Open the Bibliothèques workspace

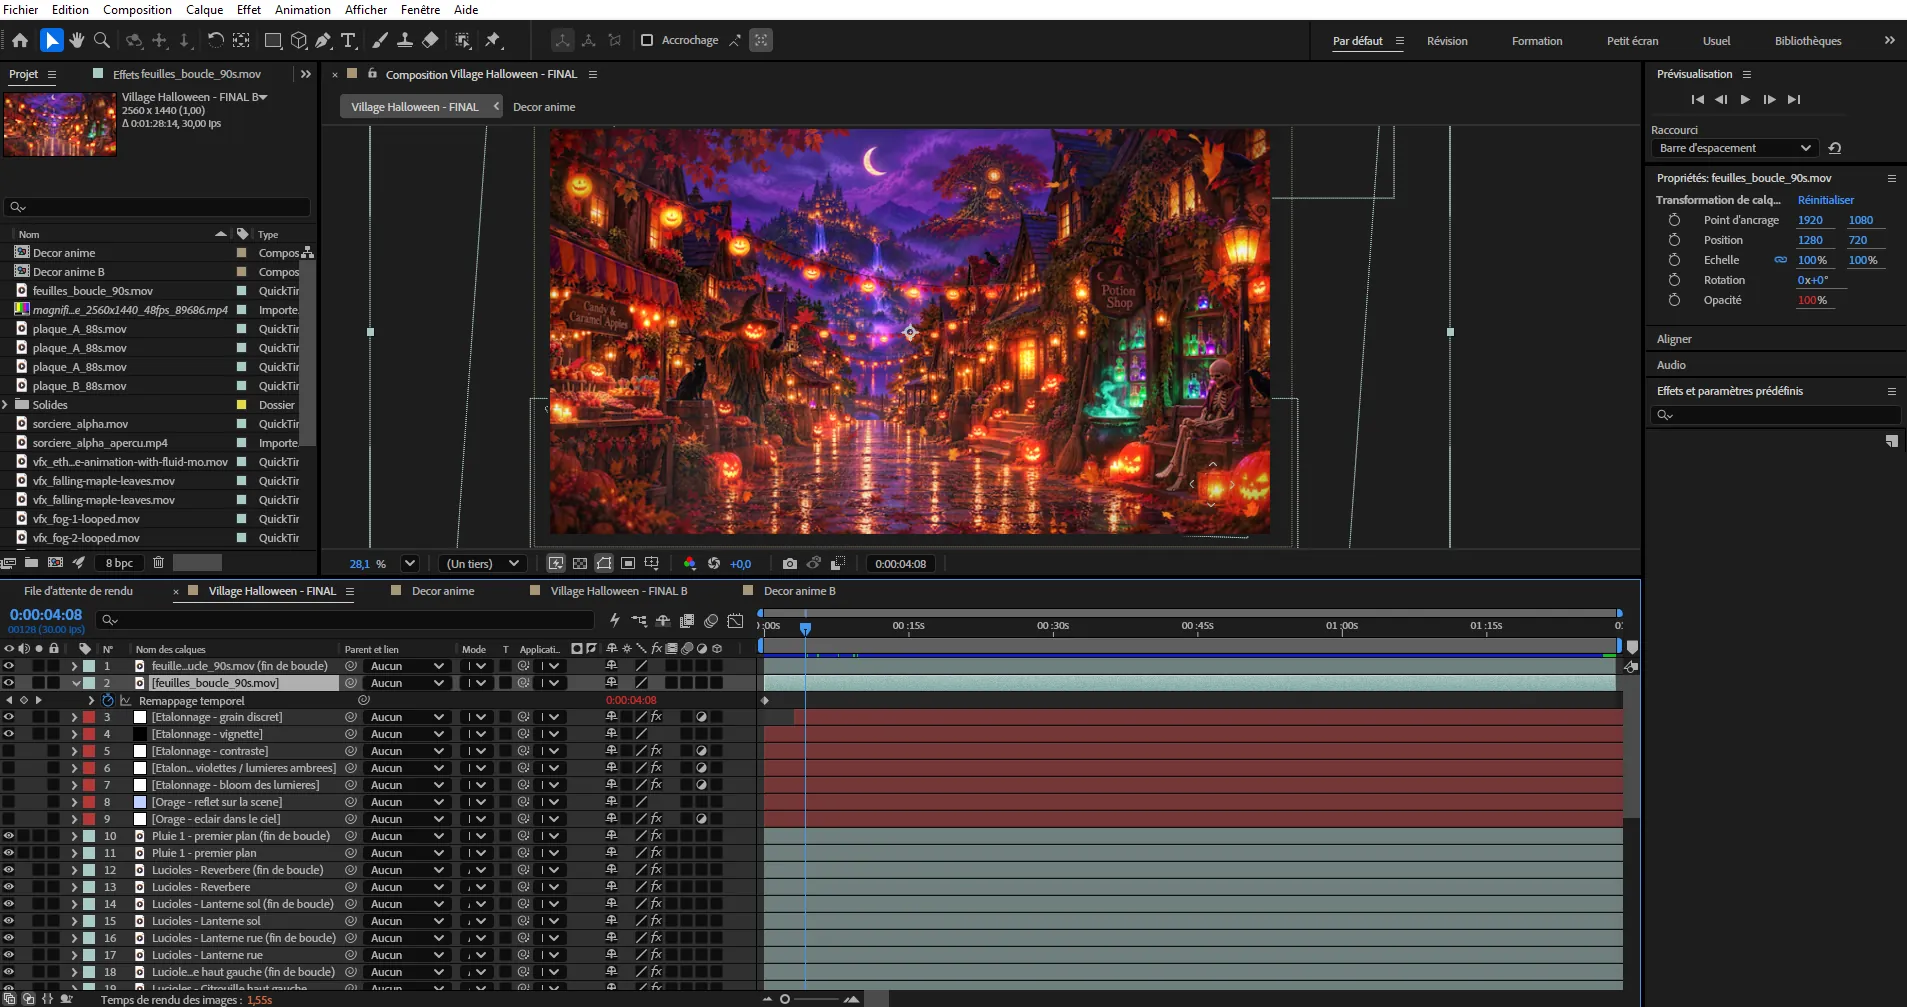[x=1808, y=41]
